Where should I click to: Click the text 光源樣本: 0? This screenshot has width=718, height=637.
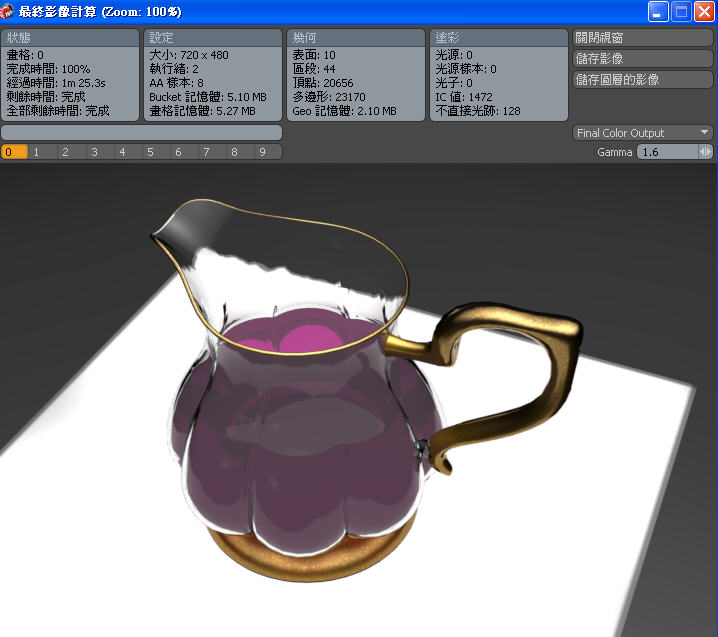tap(466, 69)
